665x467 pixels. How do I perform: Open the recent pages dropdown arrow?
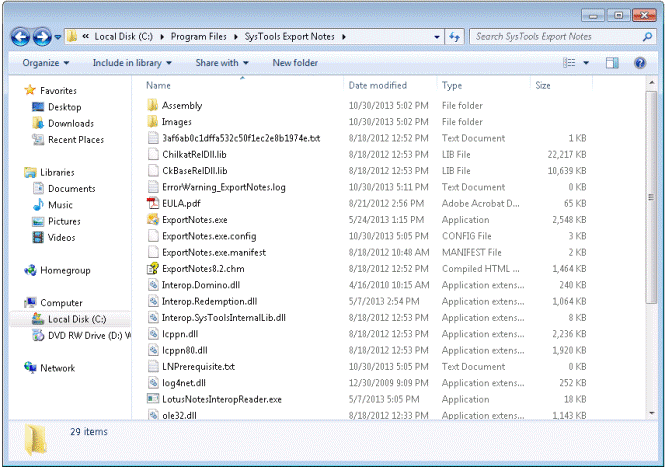58,37
